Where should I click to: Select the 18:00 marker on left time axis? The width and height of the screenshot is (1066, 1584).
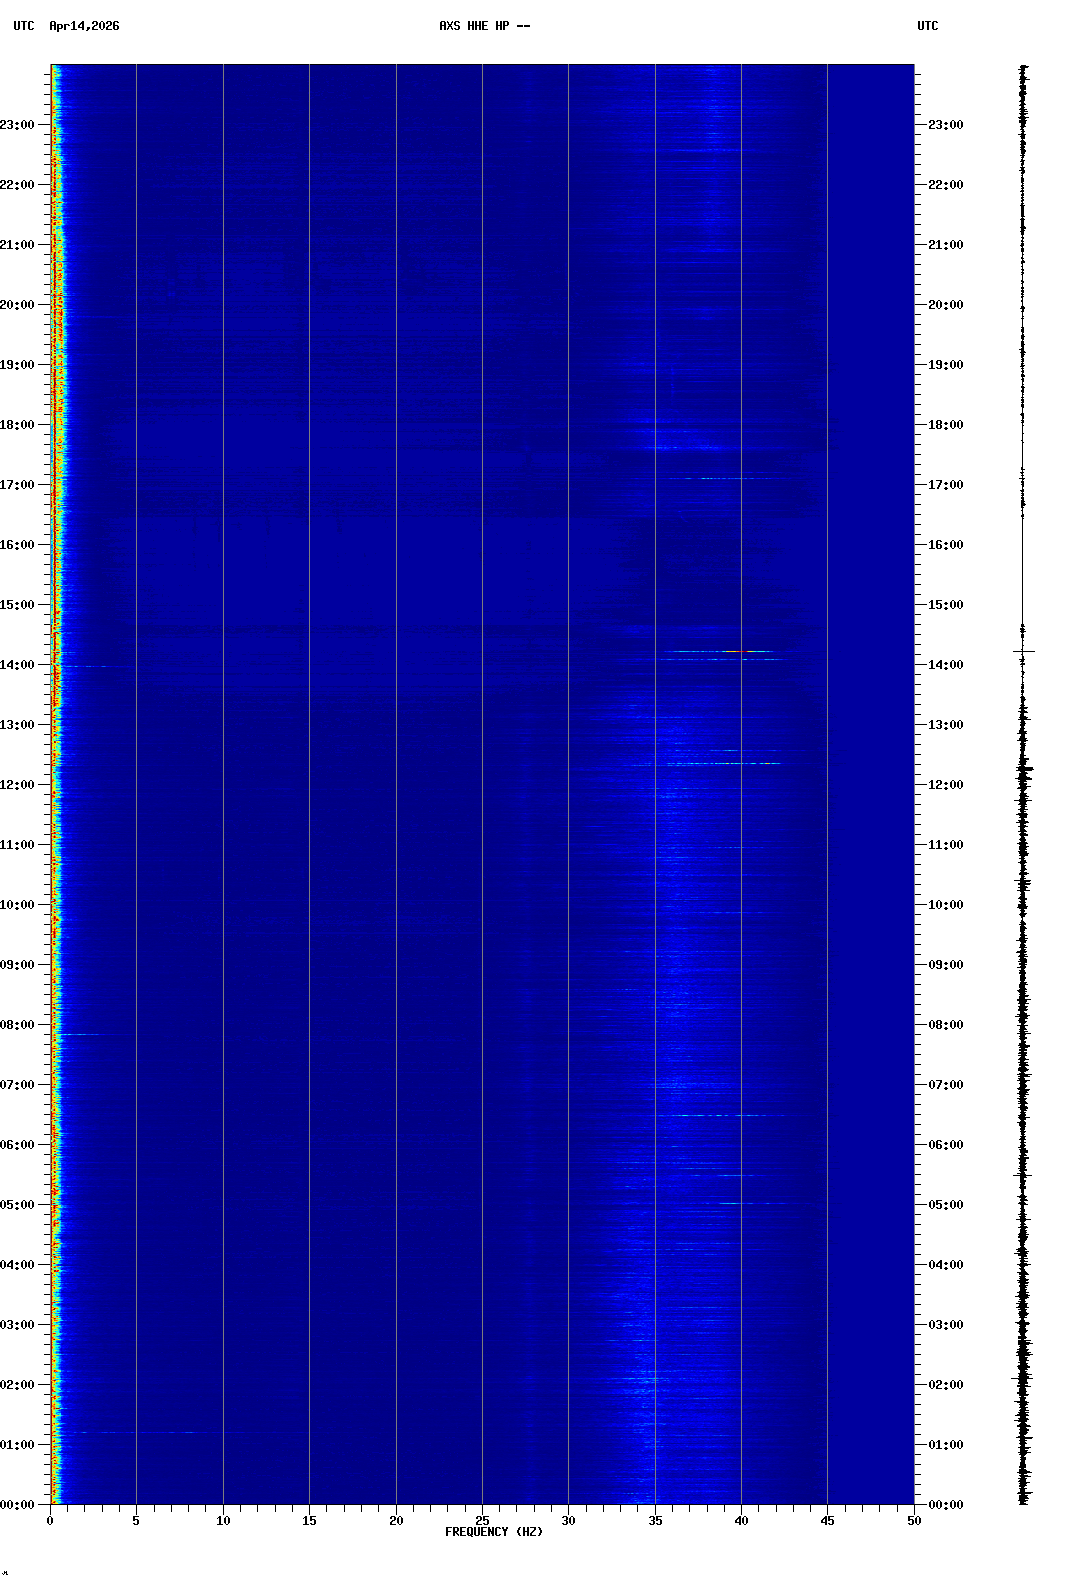coord(19,425)
